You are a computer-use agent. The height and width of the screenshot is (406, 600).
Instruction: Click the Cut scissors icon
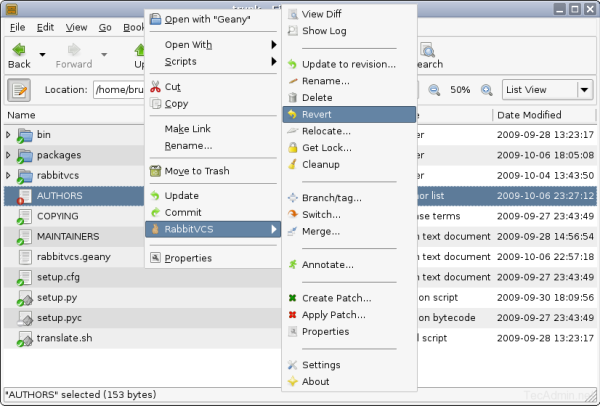tap(155, 87)
